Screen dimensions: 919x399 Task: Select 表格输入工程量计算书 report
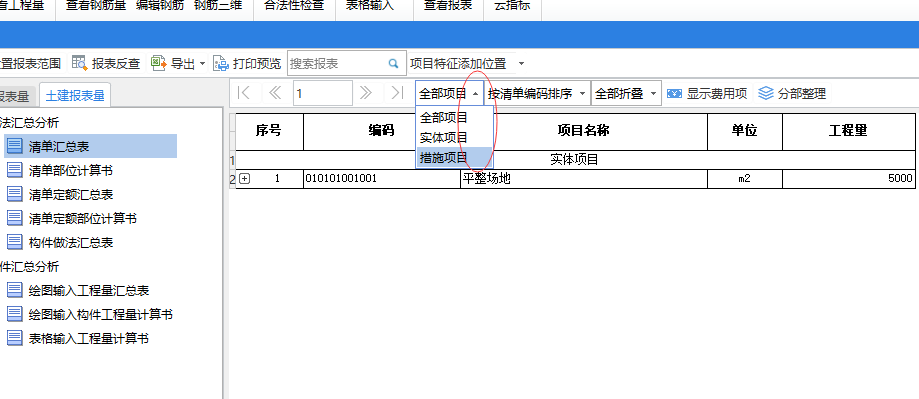pos(89,338)
